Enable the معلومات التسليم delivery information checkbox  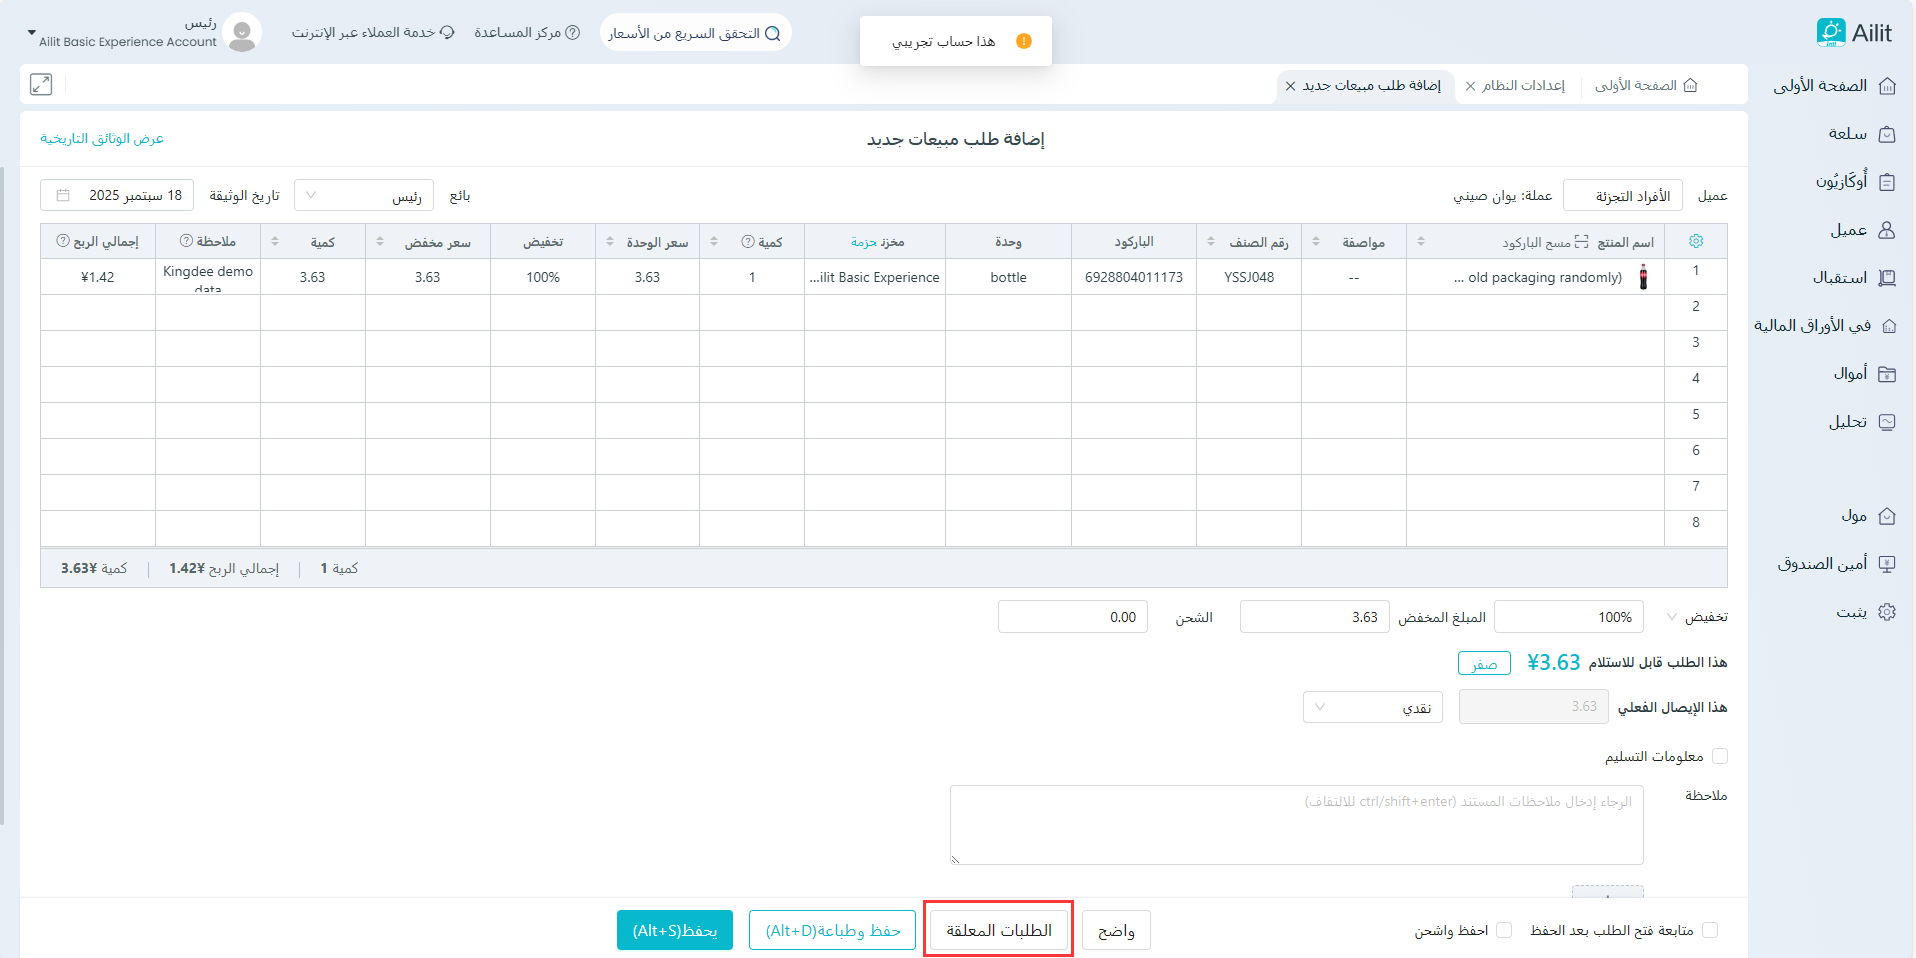click(1720, 757)
